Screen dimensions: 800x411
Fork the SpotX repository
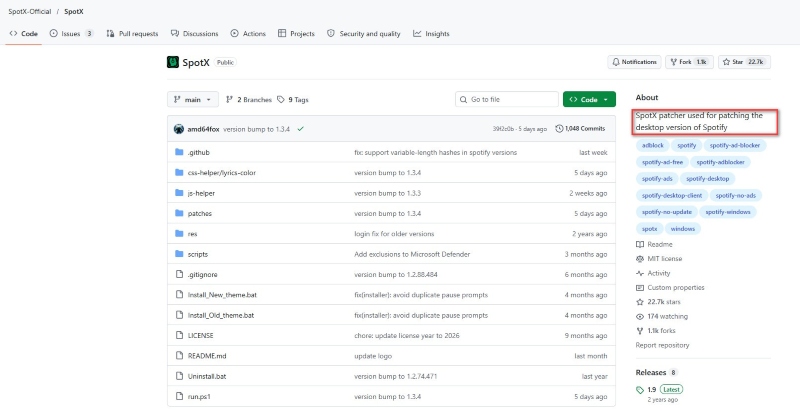click(689, 62)
